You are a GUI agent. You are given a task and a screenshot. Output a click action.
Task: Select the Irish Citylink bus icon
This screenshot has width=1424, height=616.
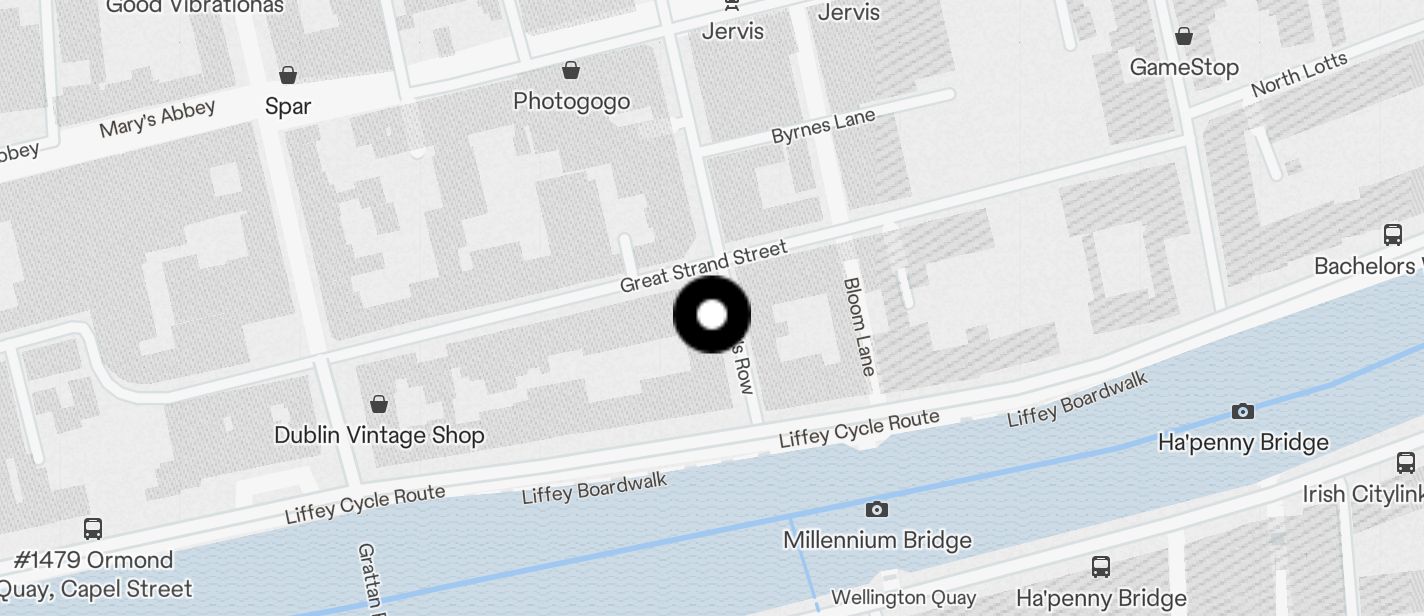[1405, 463]
